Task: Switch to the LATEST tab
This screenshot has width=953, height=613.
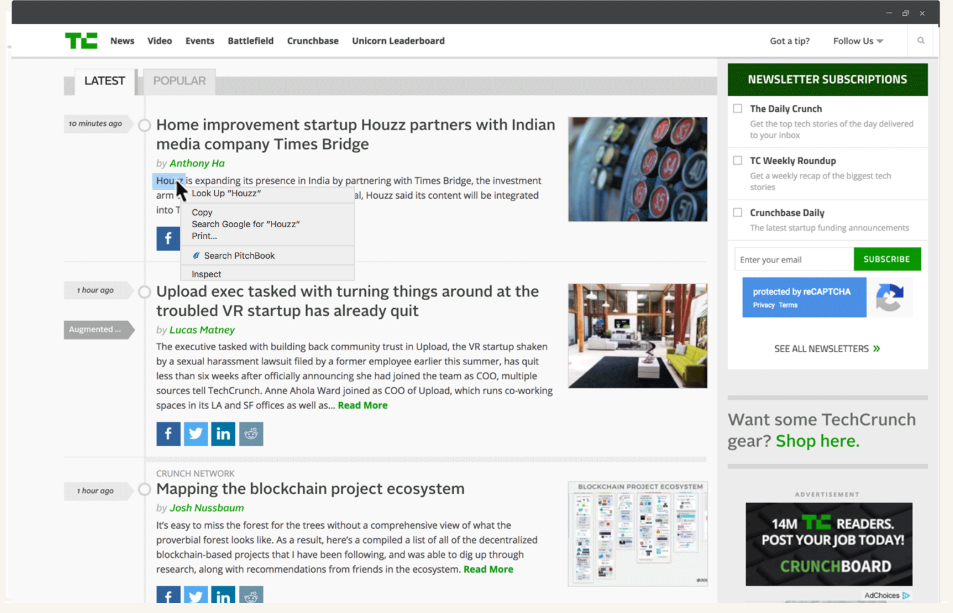Action: point(105,81)
